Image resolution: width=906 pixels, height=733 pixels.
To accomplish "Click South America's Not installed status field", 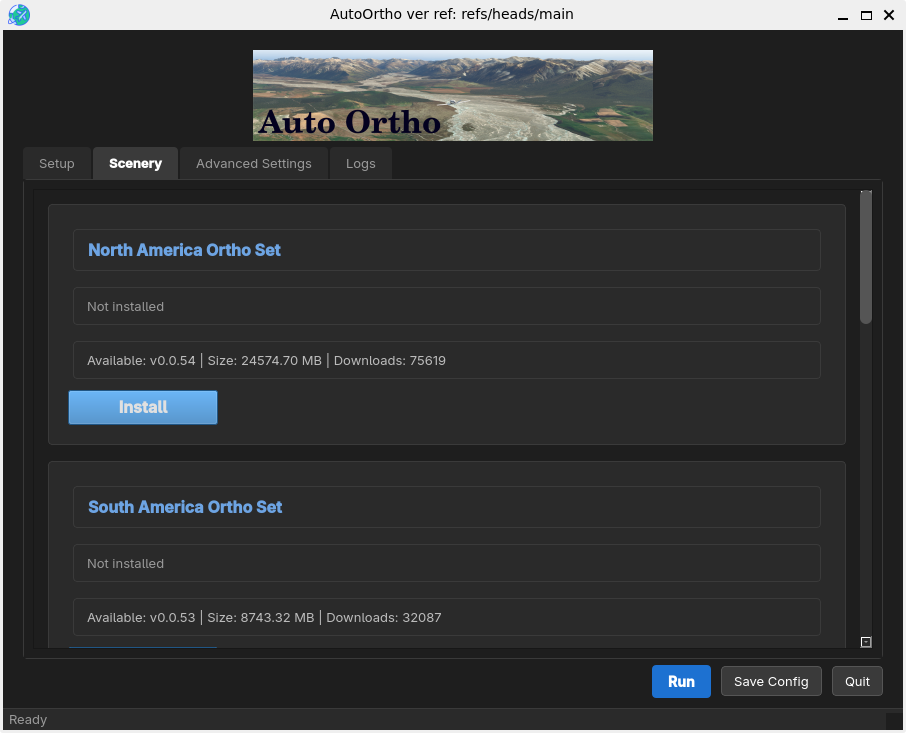I will (x=446, y=563).
